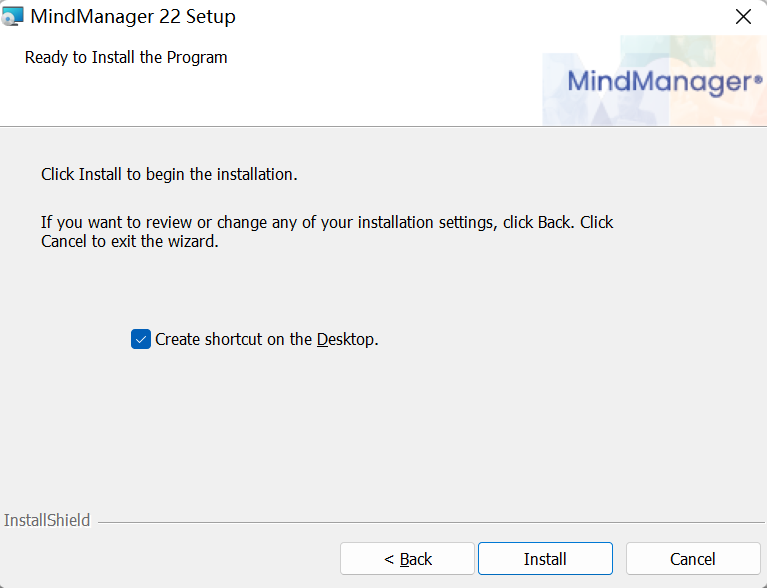Click the horizontal divider line beside InstallShield
The image size is (767, 588).
[x=430, y=522]
